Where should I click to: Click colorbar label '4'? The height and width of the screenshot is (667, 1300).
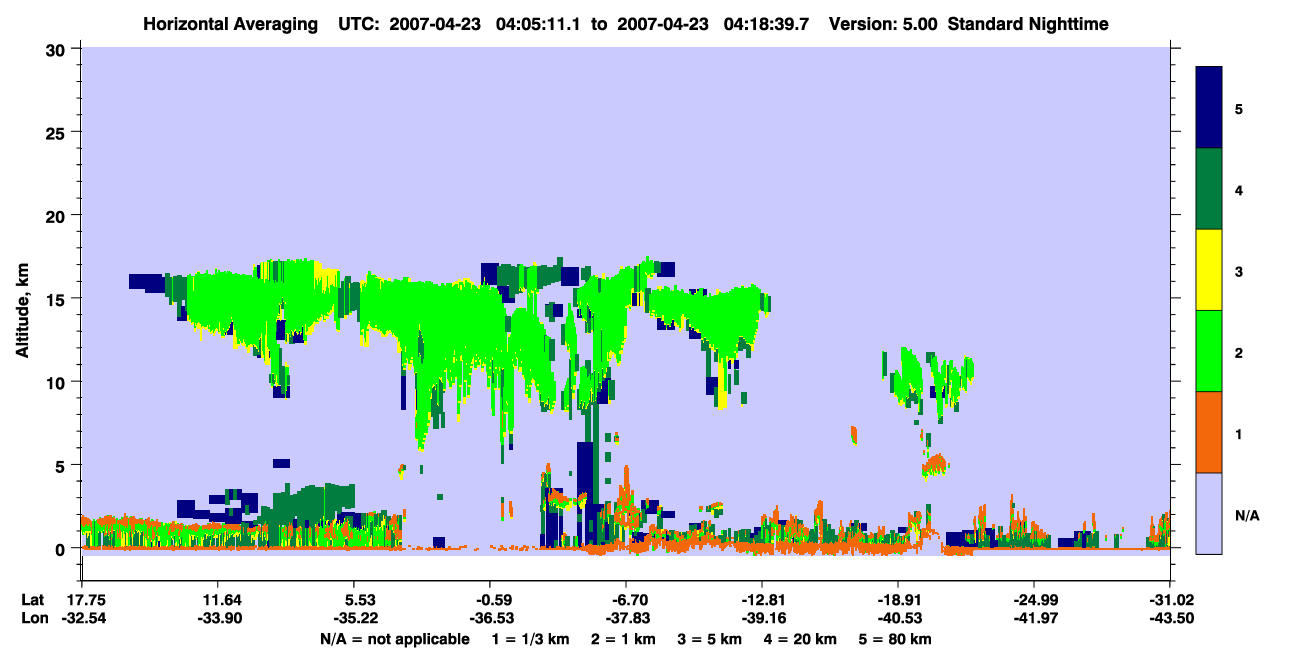pos(1239,190)
